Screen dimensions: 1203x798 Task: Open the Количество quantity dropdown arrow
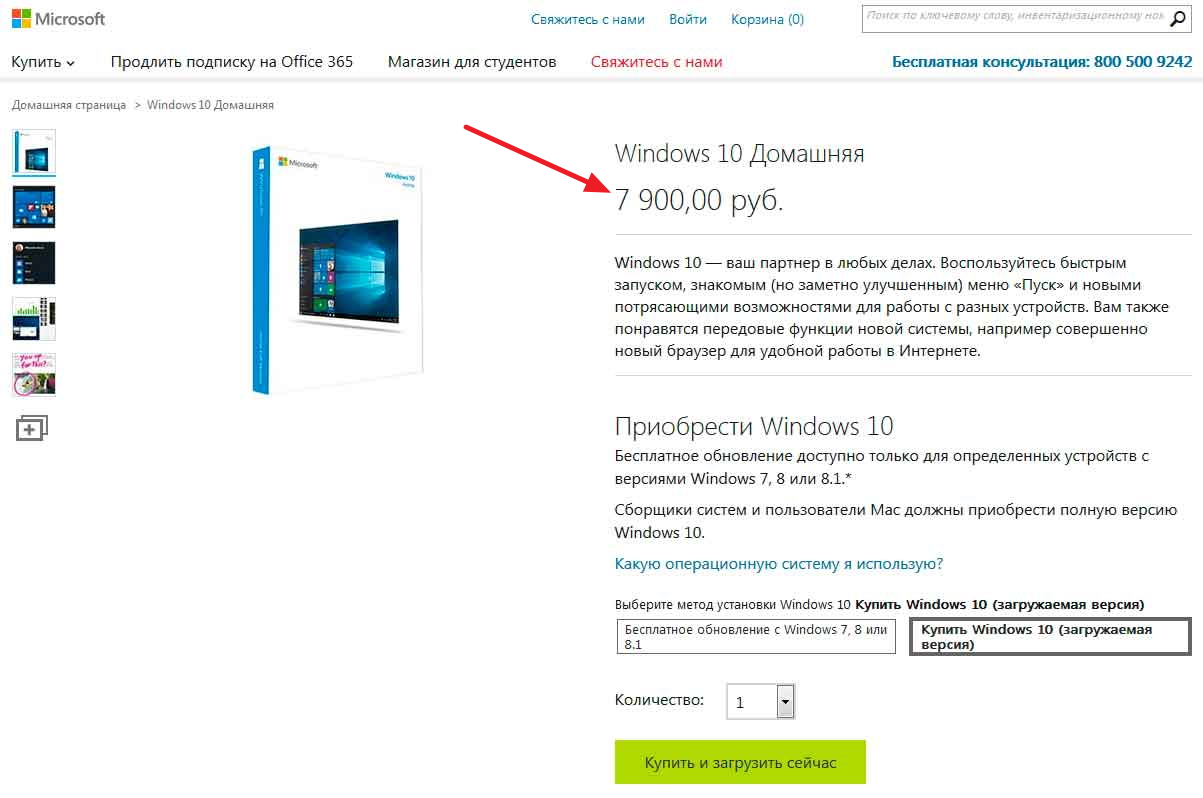point(786,702)
